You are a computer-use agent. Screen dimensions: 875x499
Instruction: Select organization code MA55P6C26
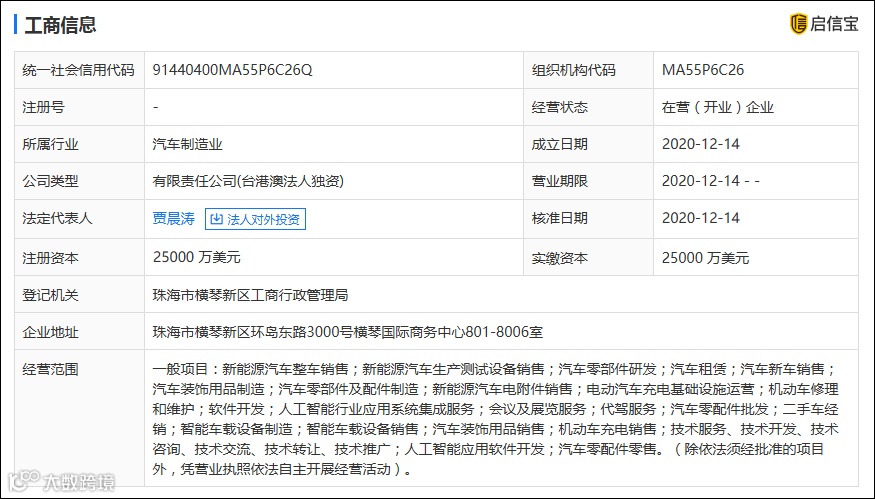pos(703,70)
